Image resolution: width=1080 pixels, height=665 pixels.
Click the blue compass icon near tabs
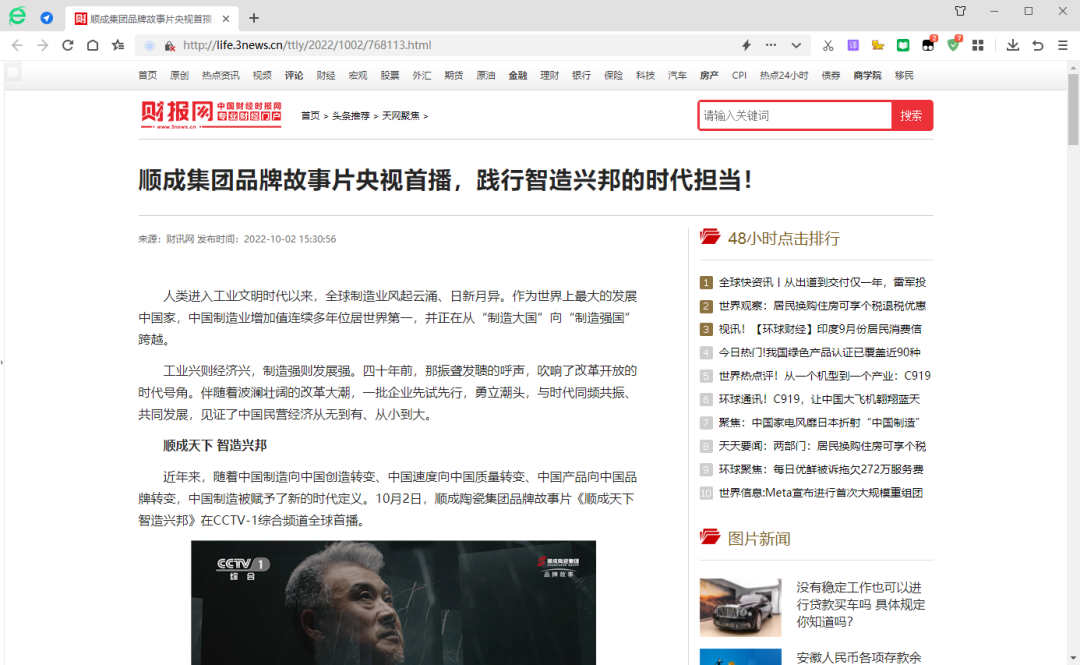coord(47,18)
